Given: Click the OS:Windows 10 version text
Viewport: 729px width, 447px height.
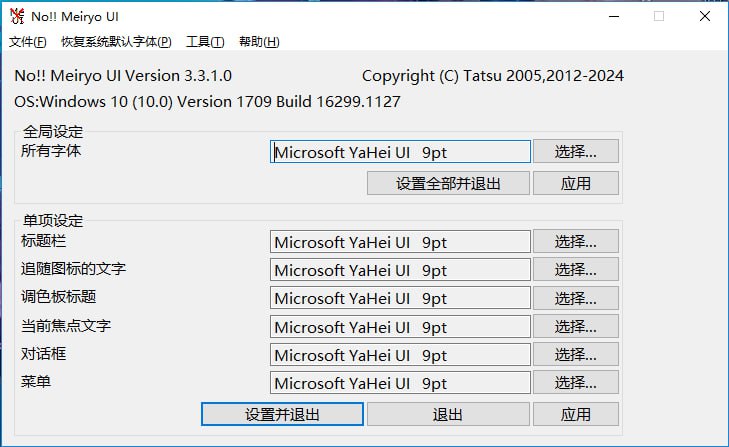Looking at the screenshot, I should [x=207, y=101].
